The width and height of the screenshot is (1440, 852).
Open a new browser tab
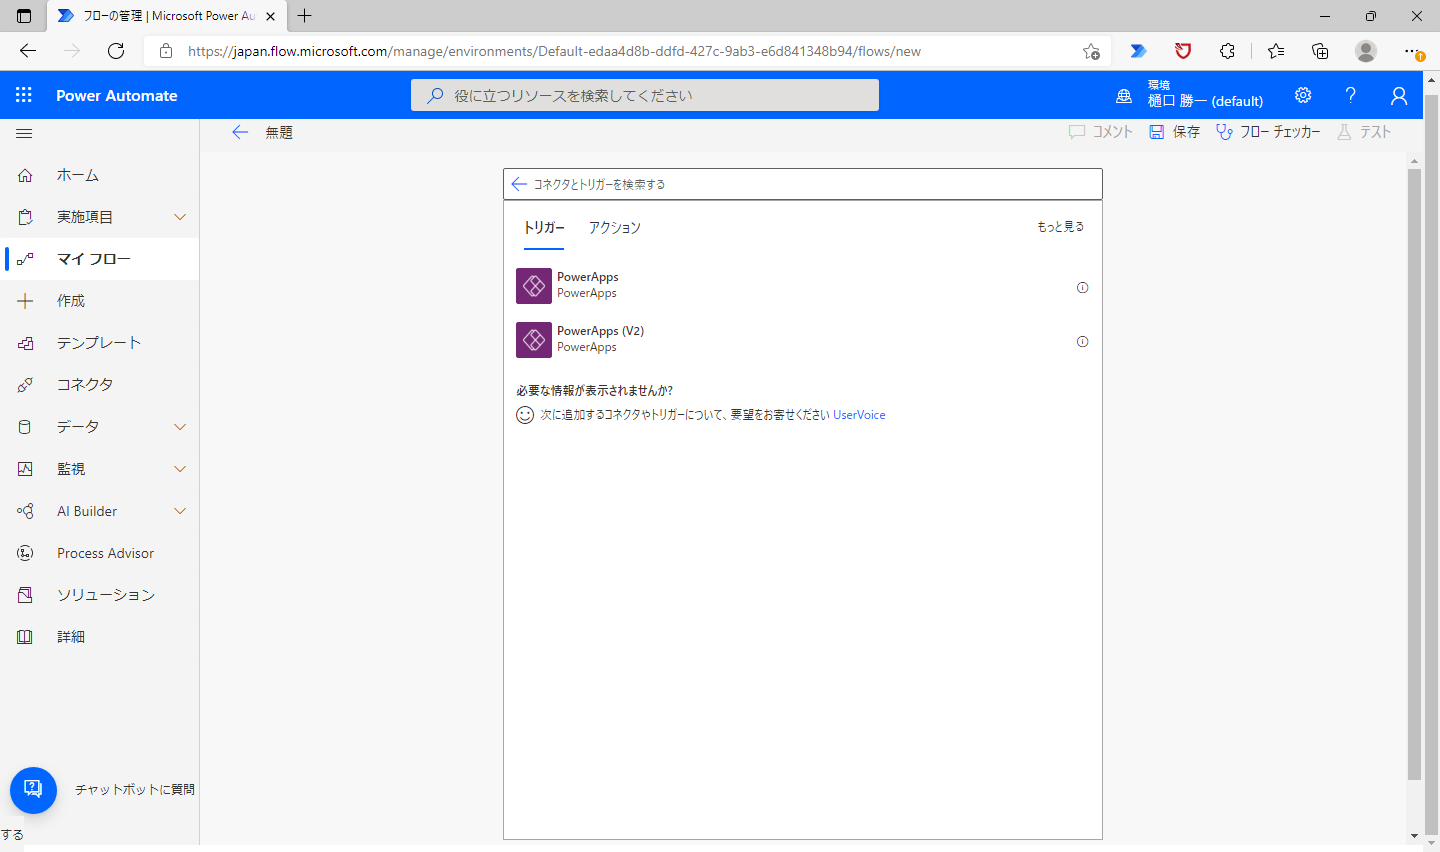305,16
